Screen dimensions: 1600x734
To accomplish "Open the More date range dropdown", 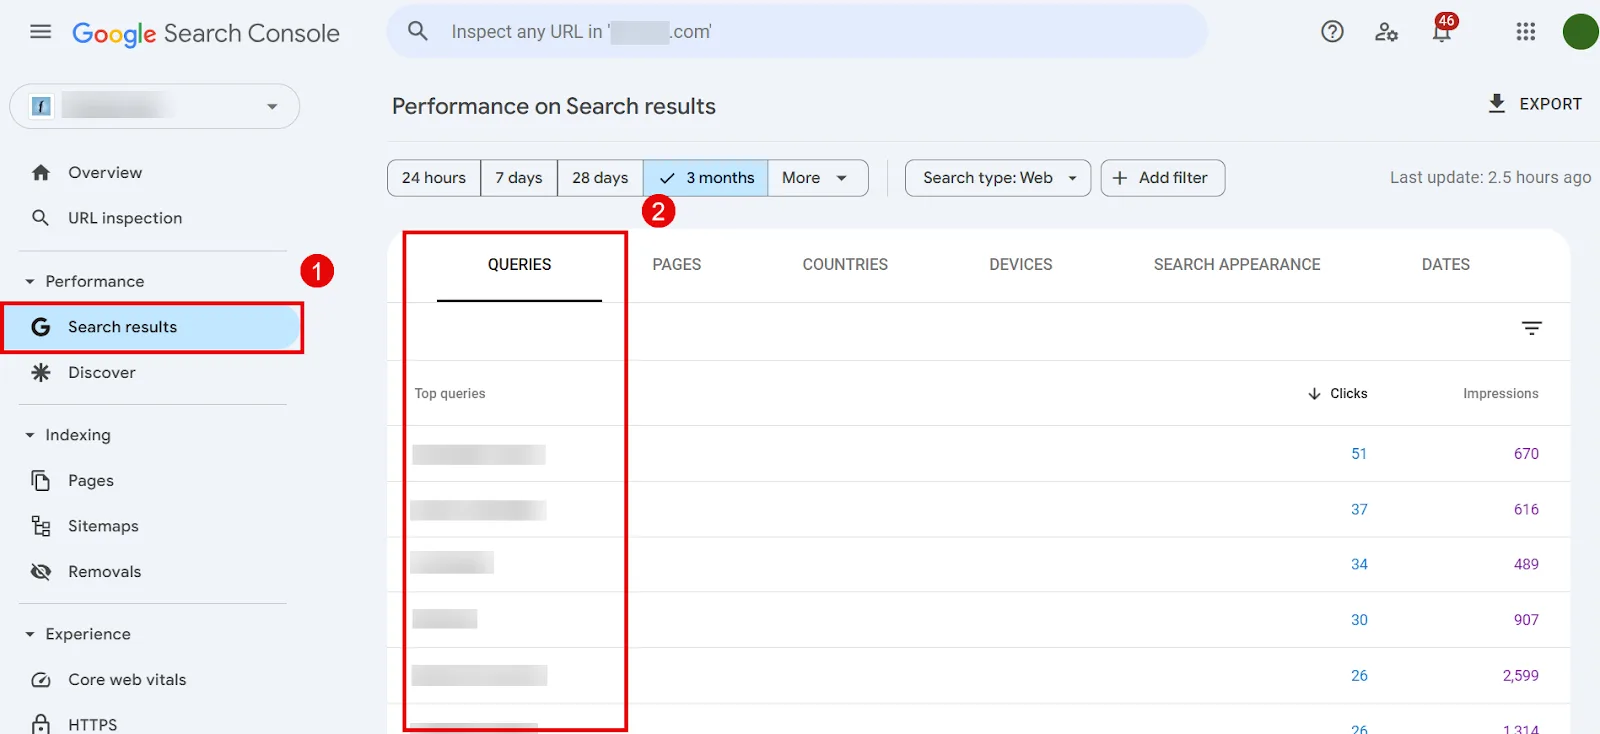I will point(817,178).
